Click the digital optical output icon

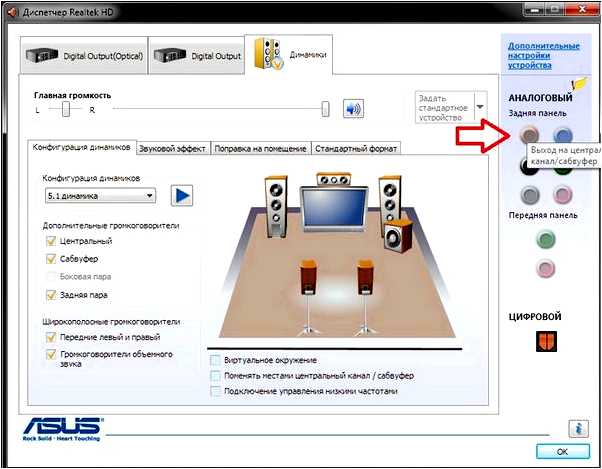pos(546,341)
